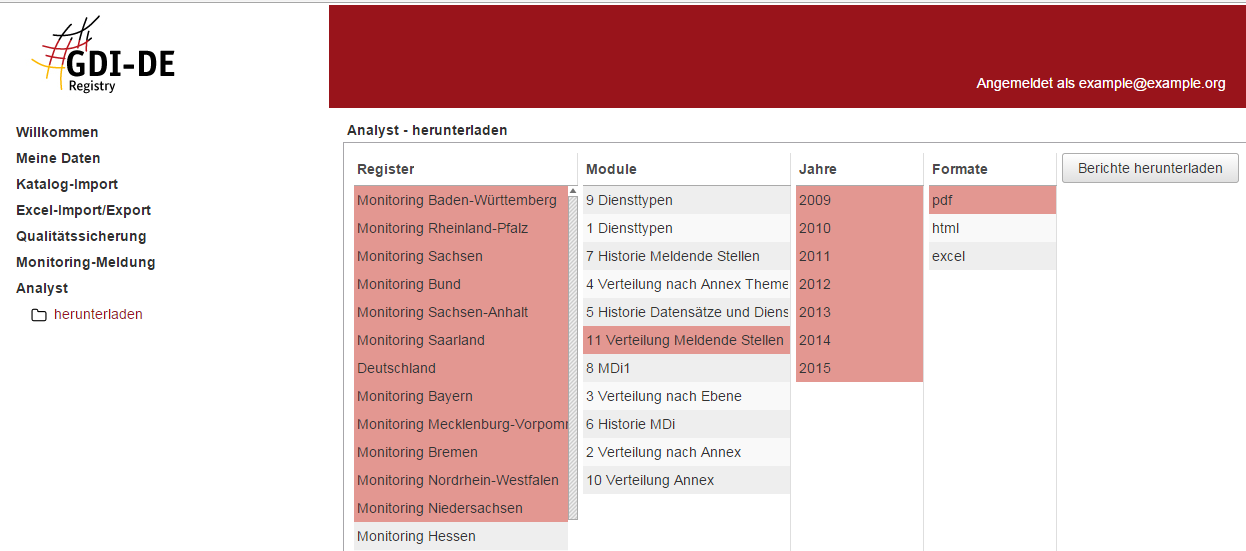Choose the html format option
1246x551 pixels.
point(945,228)
